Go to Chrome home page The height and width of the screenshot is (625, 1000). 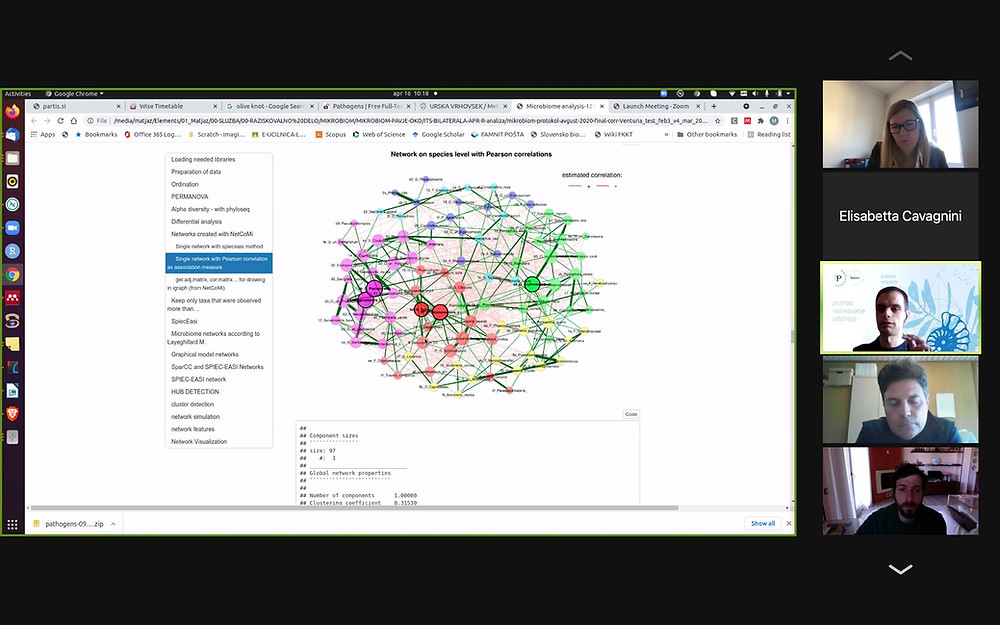73,121
